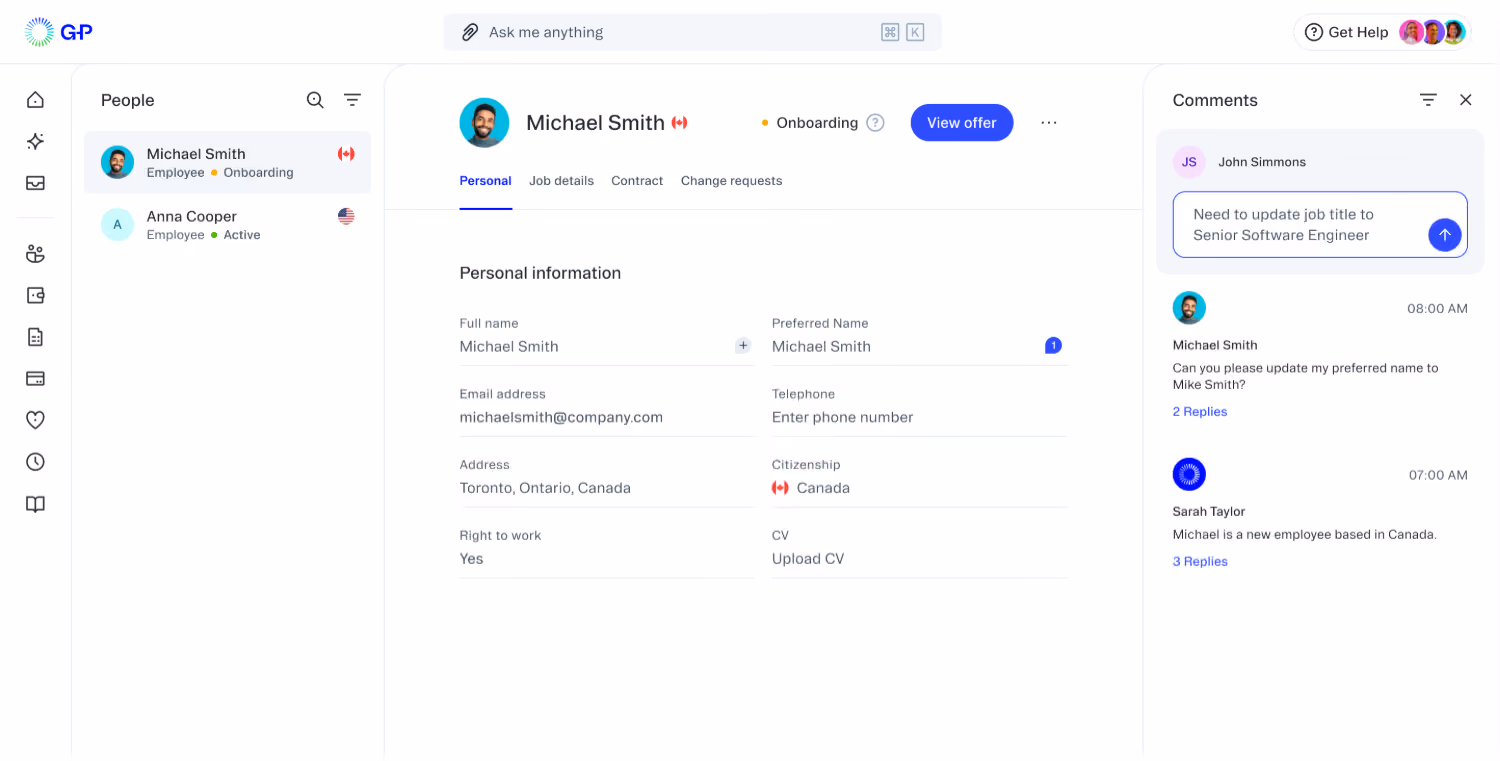Open the Payment card icon in sidebar

point(35,378)
